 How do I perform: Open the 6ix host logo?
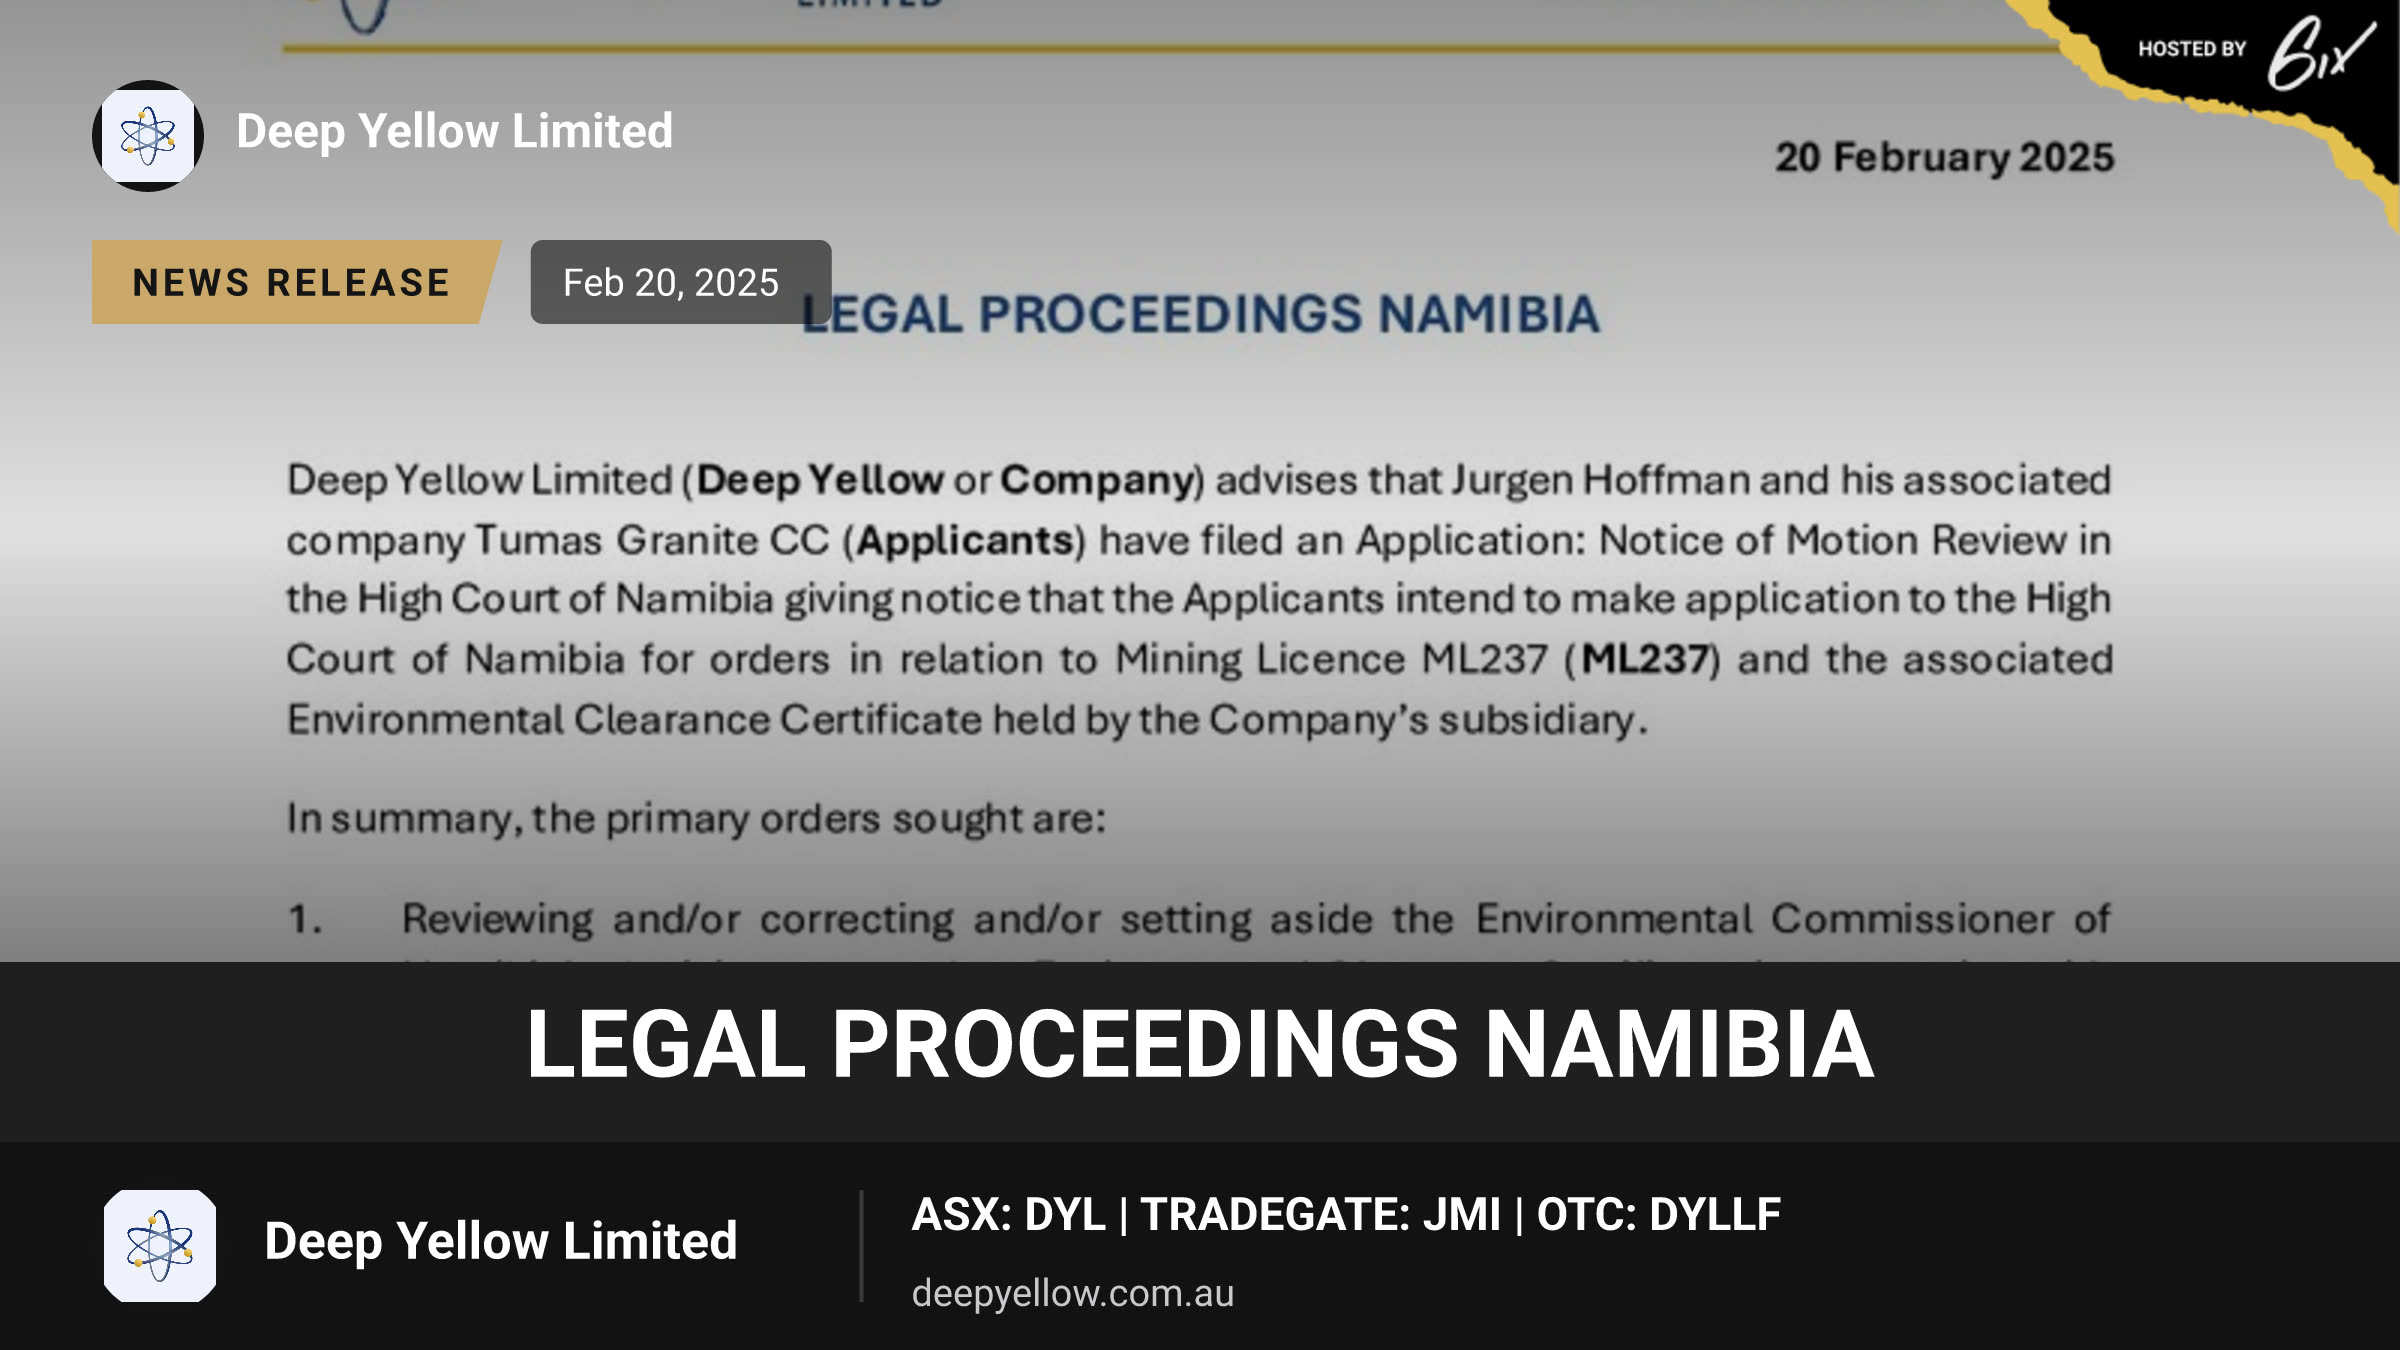coord(2320,52)
